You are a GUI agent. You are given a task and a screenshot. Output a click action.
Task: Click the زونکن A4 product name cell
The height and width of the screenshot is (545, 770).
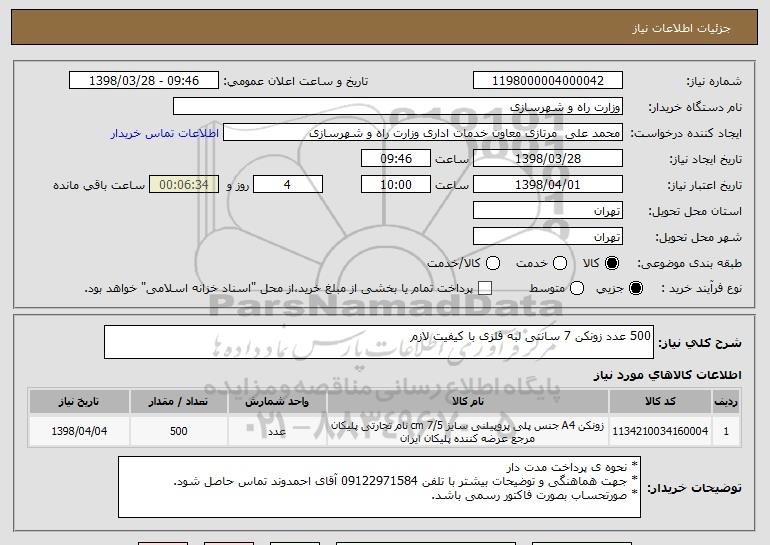click(468, 431)
